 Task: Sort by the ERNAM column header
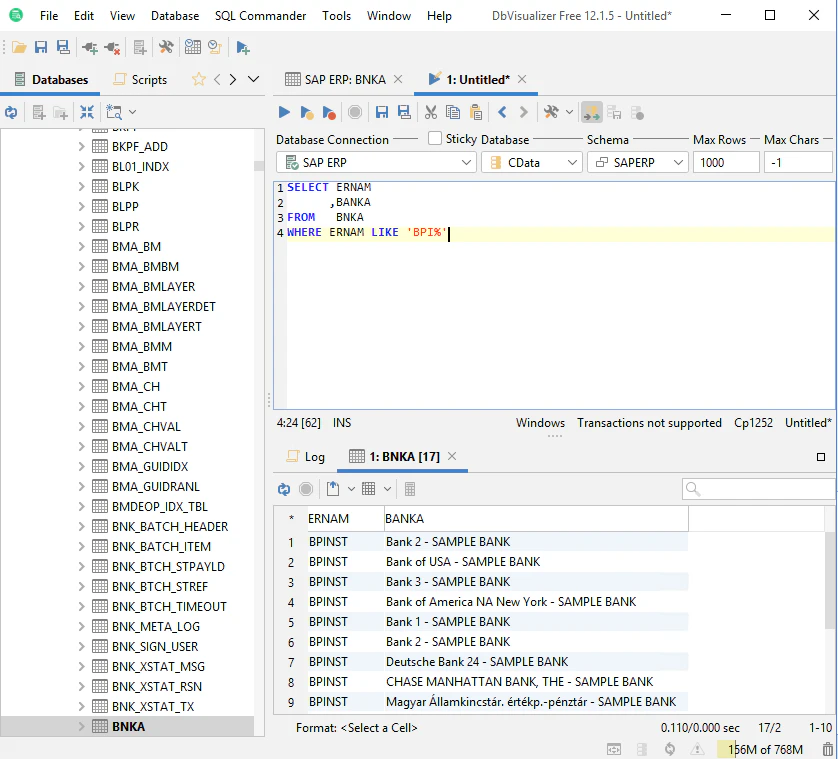[x=346, y=518]
